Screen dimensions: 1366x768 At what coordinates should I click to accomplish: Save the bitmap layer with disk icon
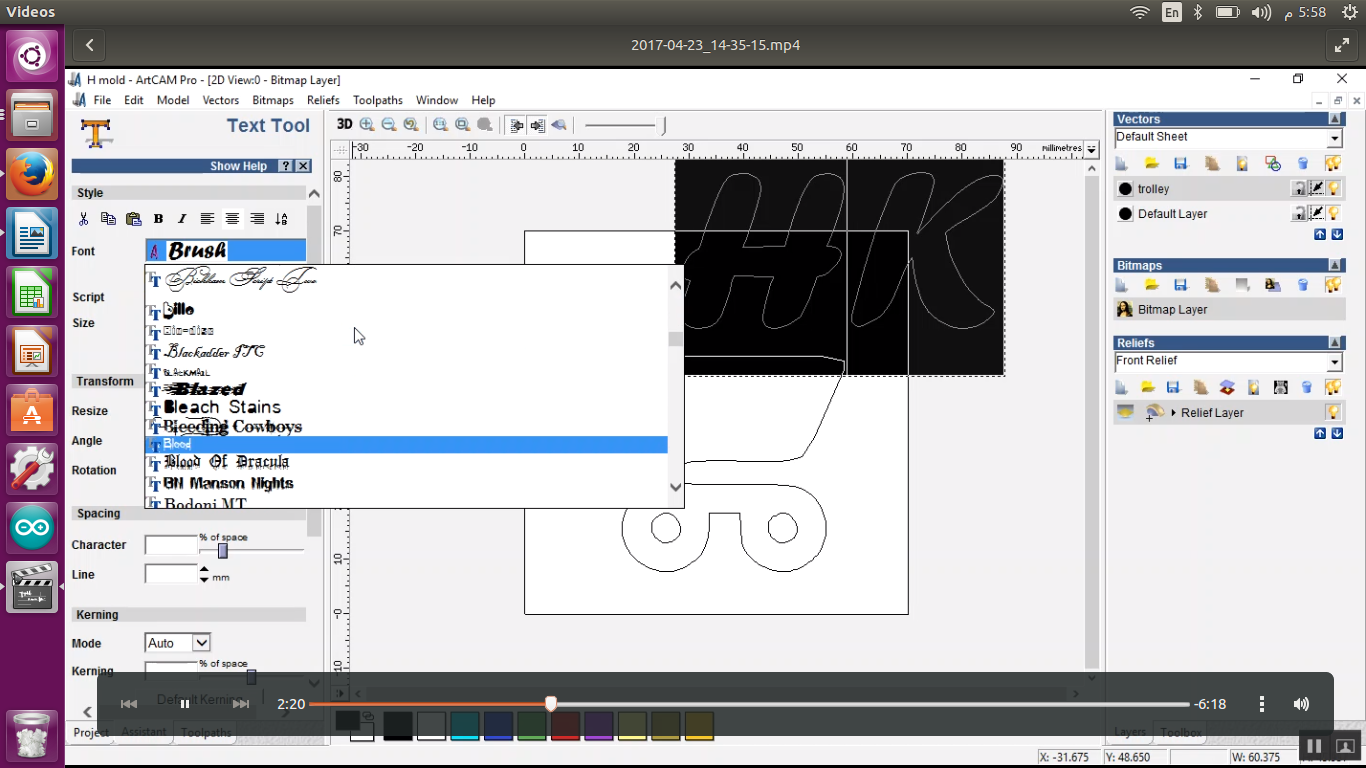[1181, 285]
